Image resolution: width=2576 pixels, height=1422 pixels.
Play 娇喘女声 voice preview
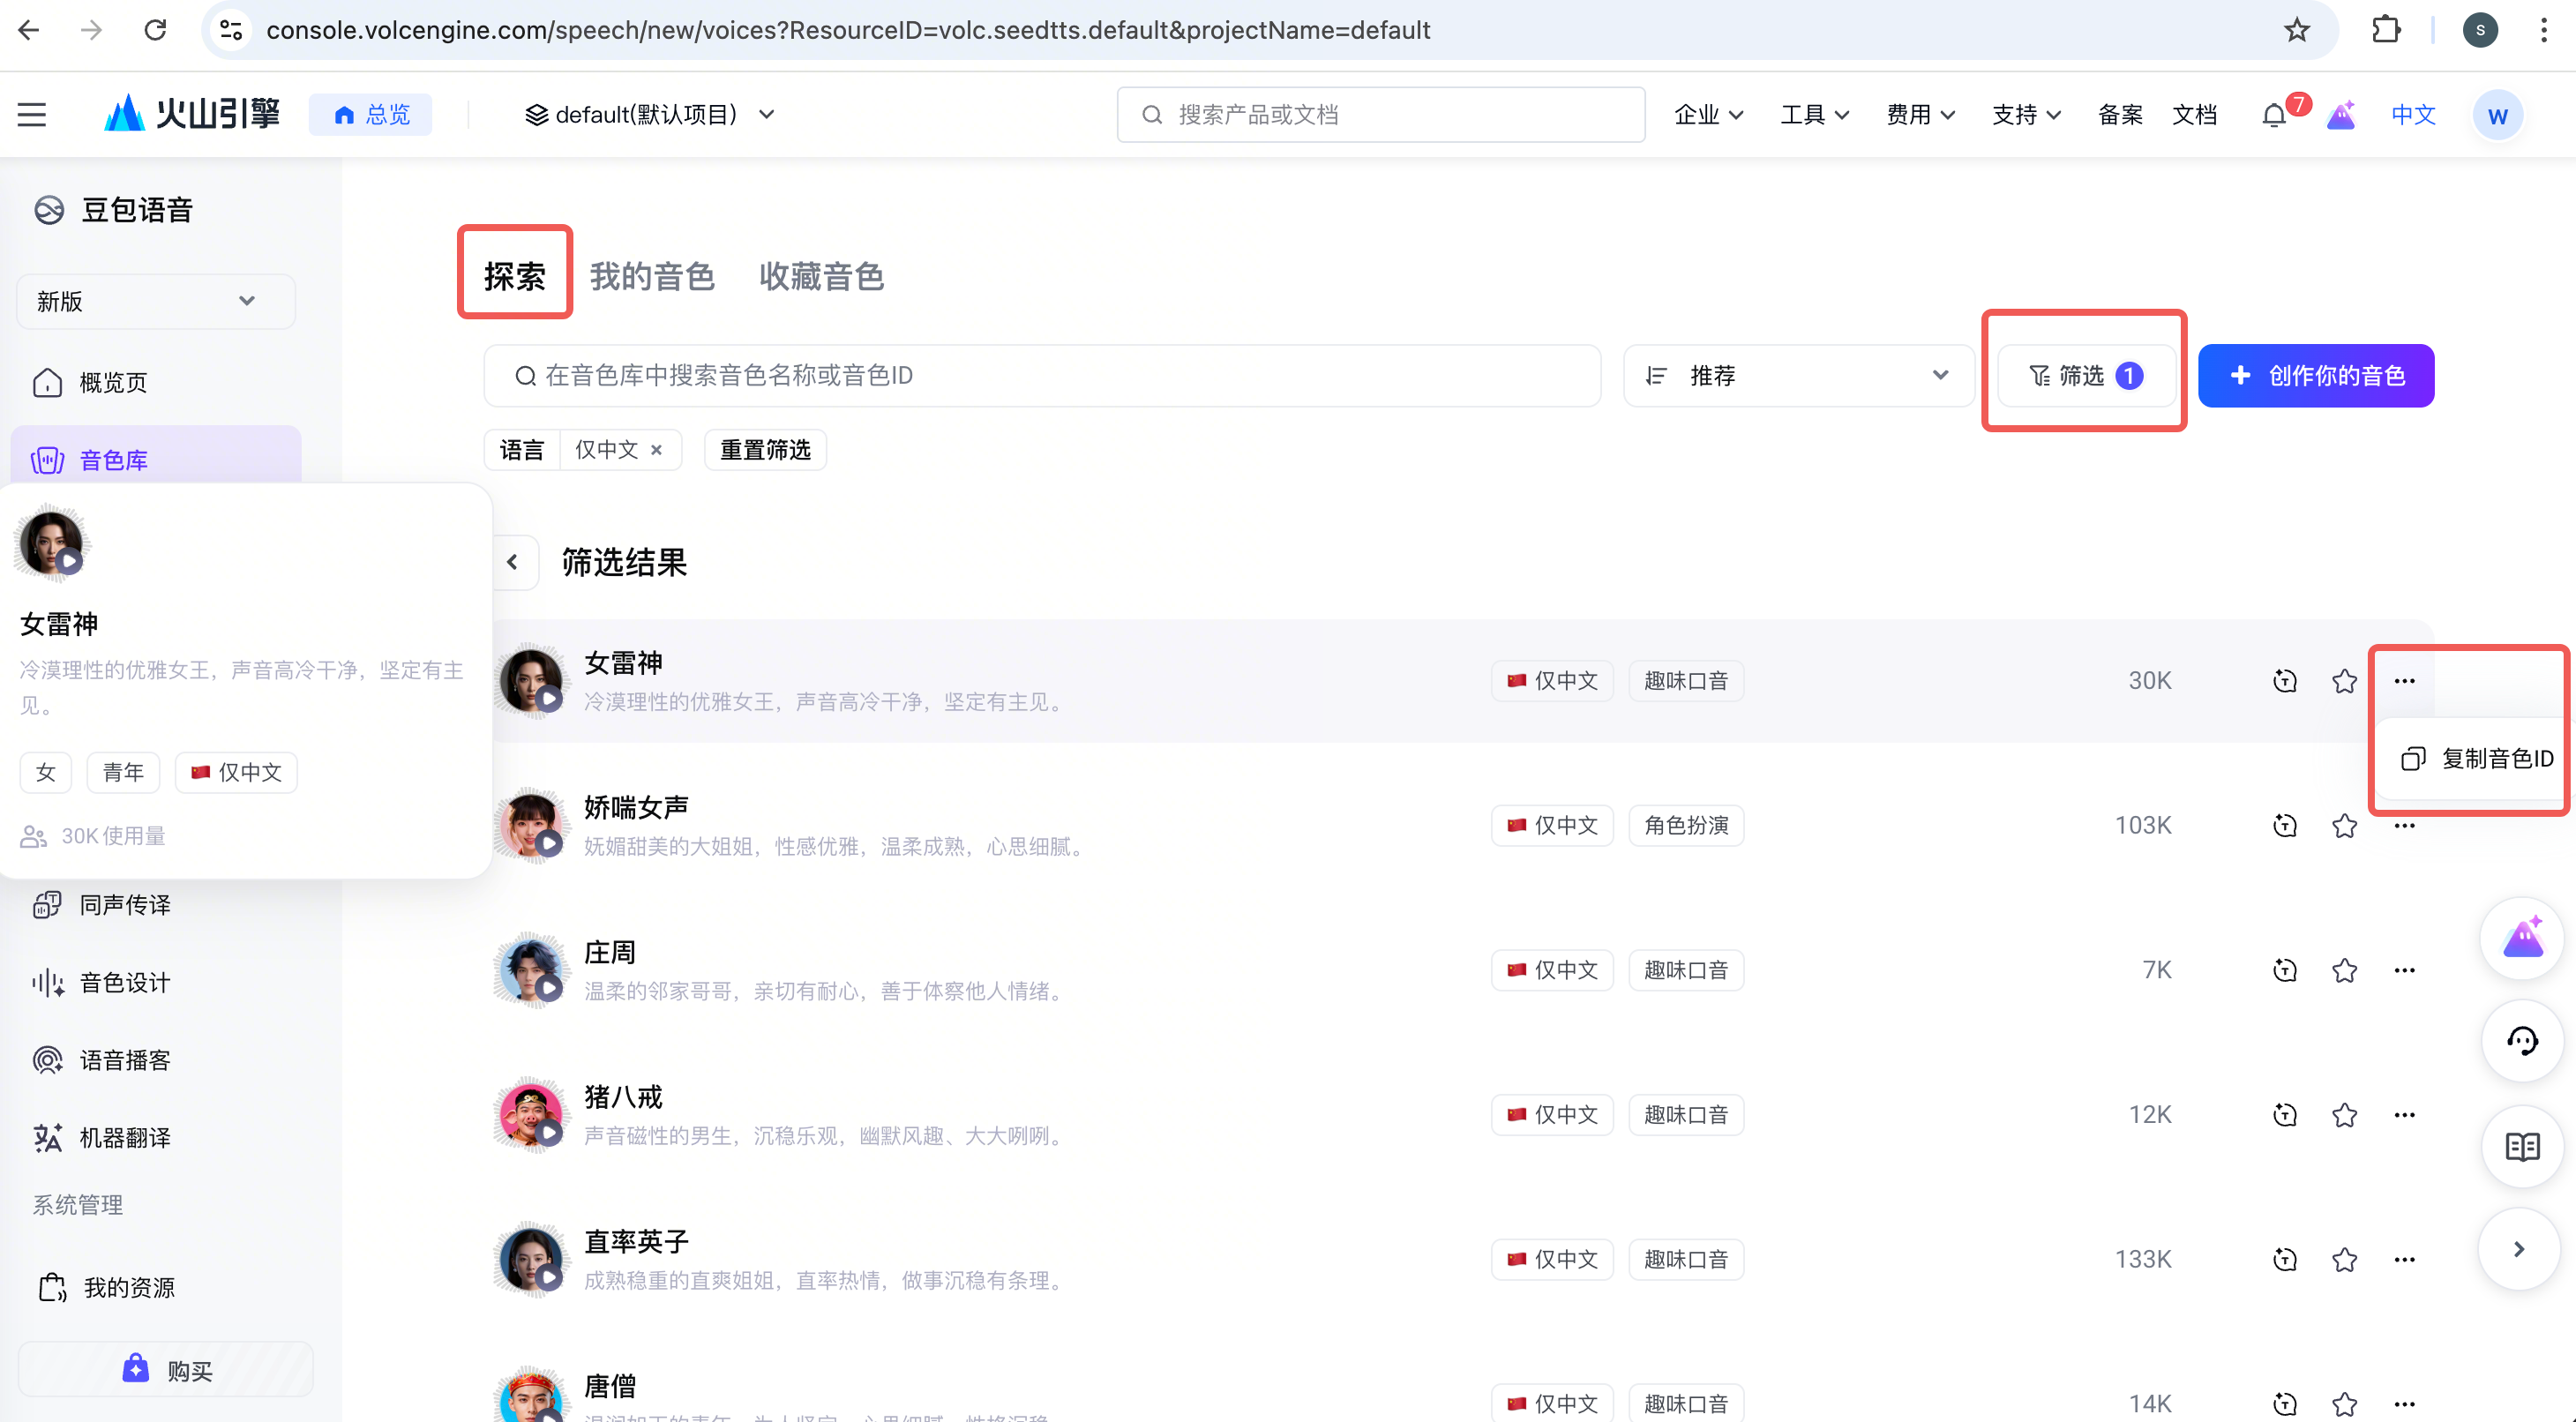(549, 844)
